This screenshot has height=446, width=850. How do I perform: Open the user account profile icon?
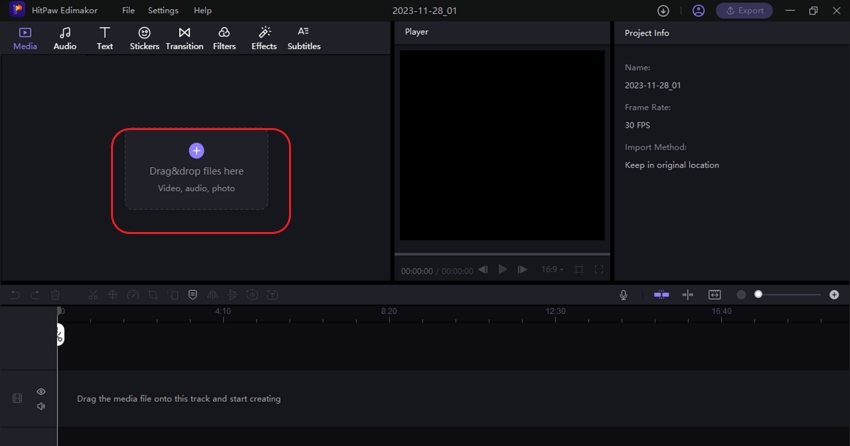click(698, 11)
